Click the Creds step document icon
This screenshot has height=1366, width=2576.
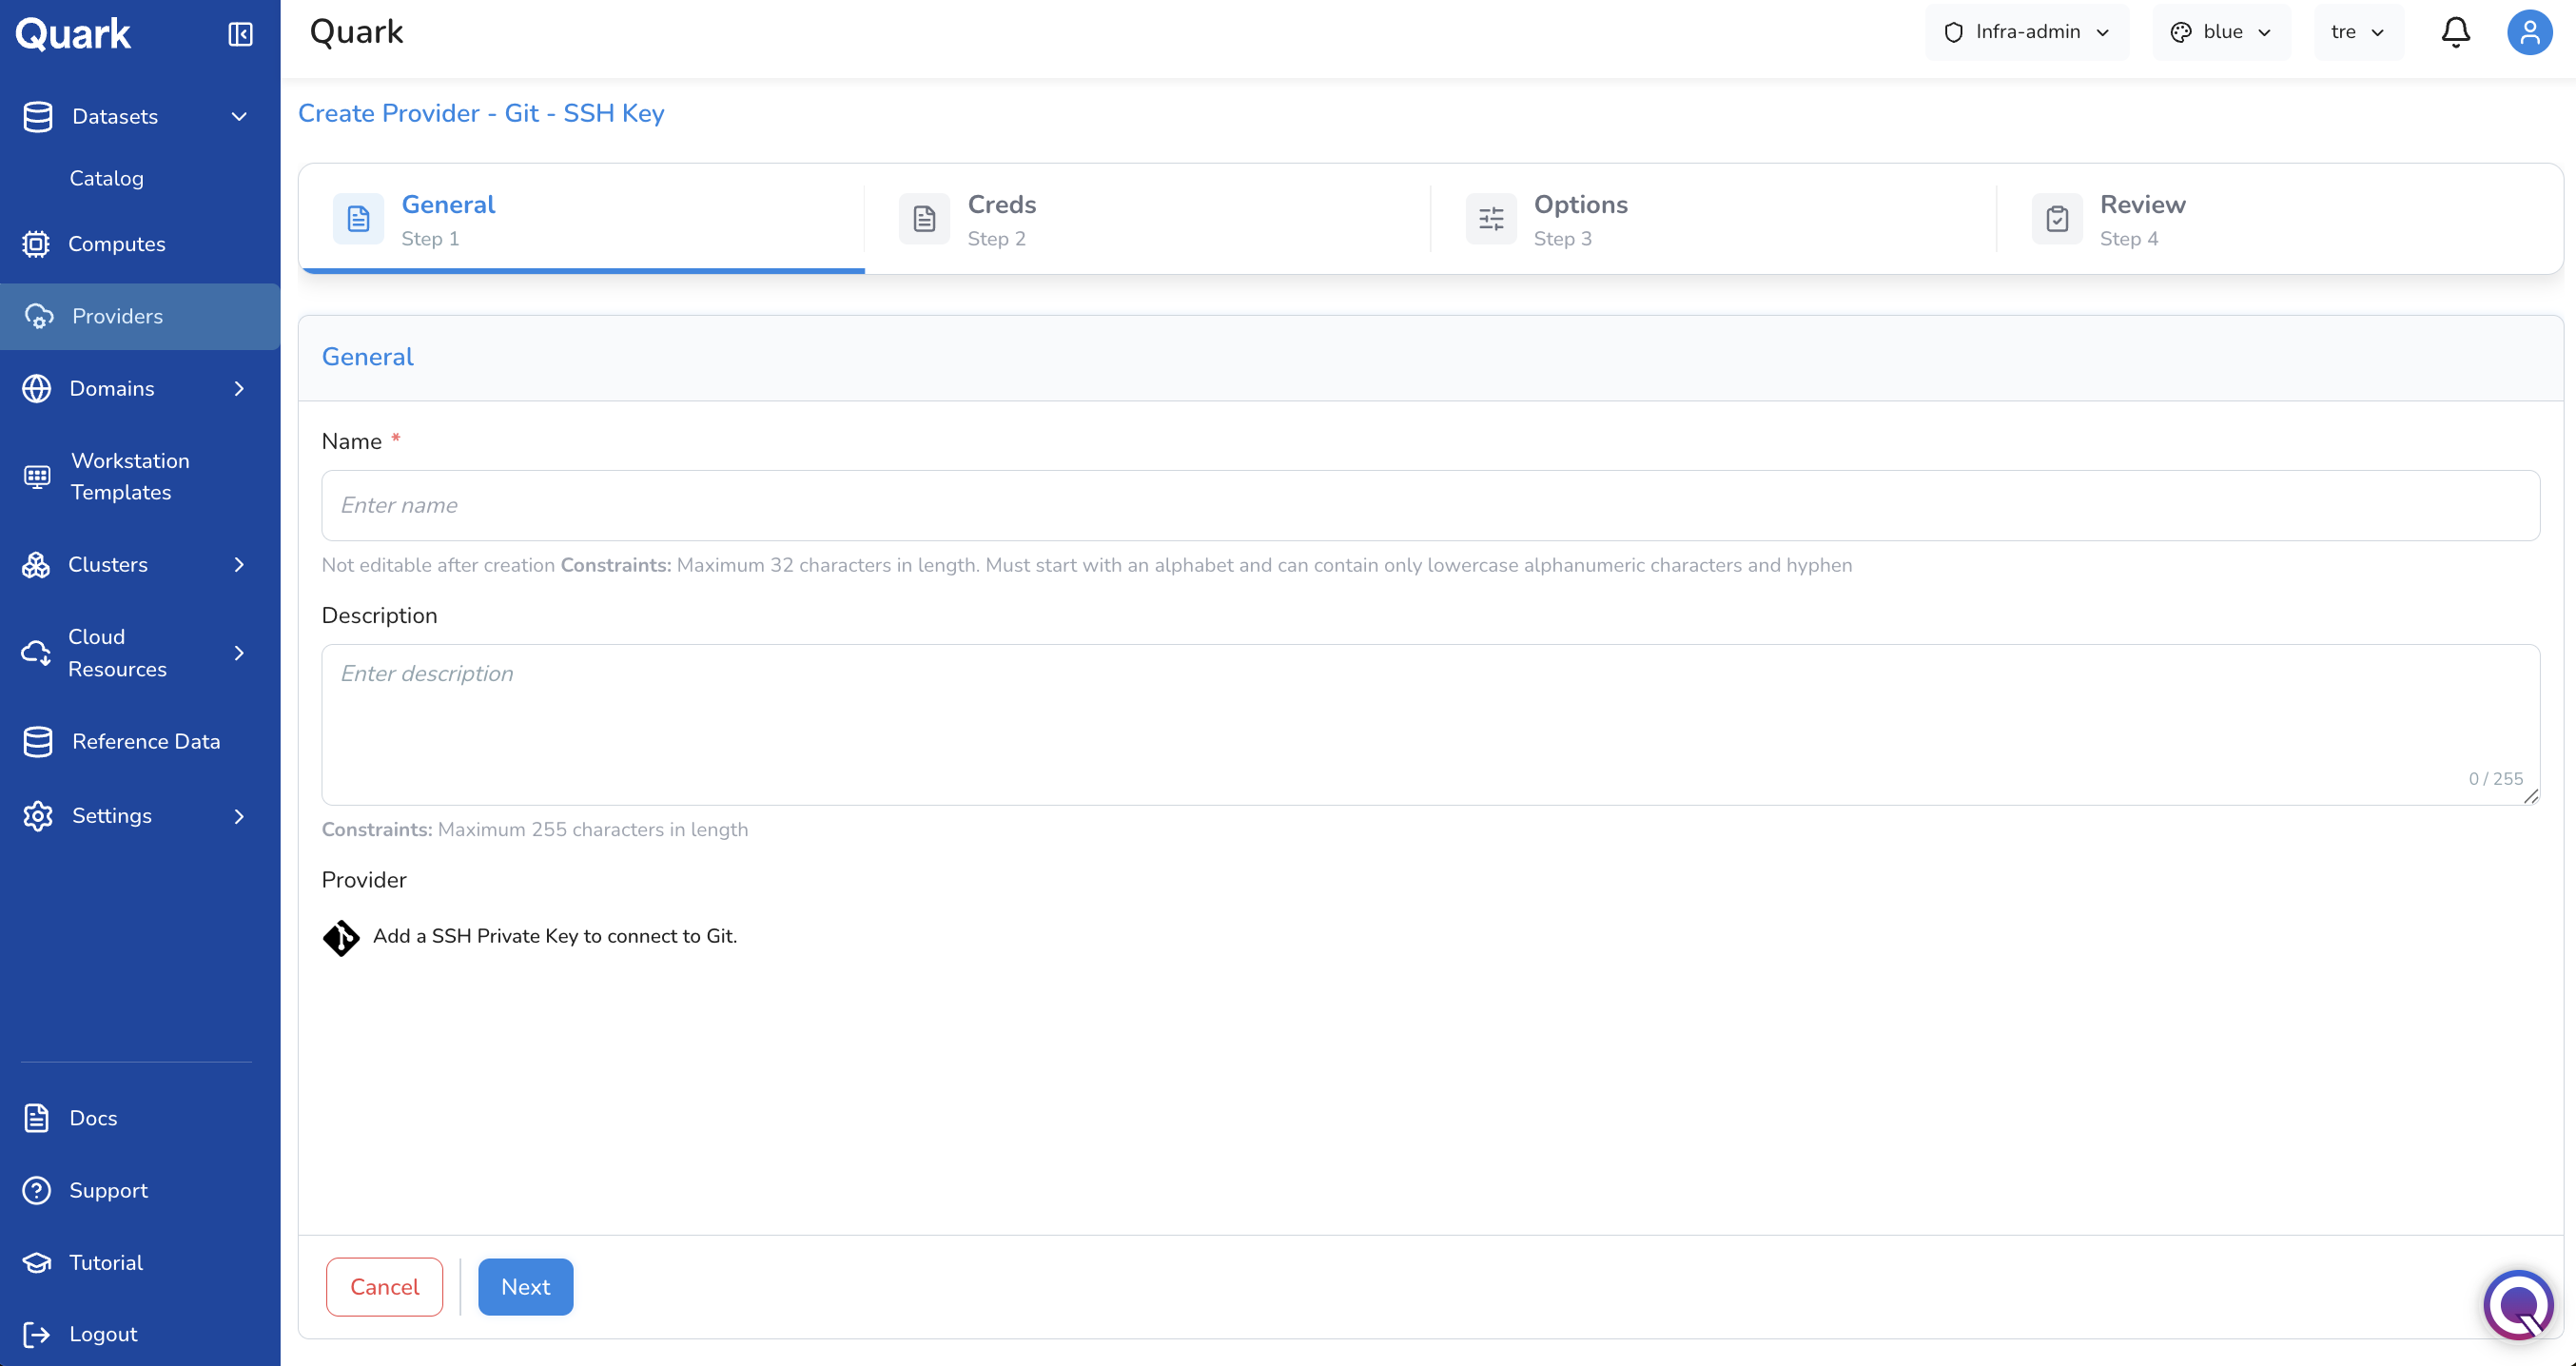(924, 218)
